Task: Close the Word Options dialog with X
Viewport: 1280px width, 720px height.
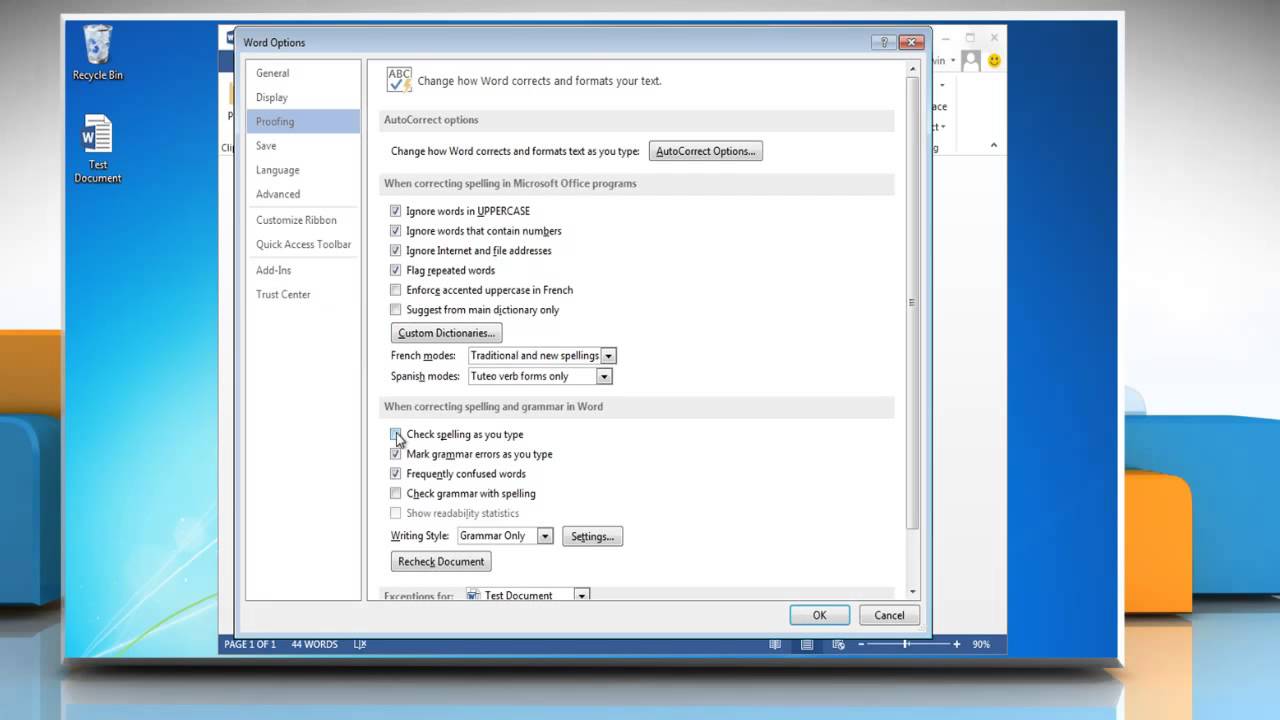Action: (911, 42)
